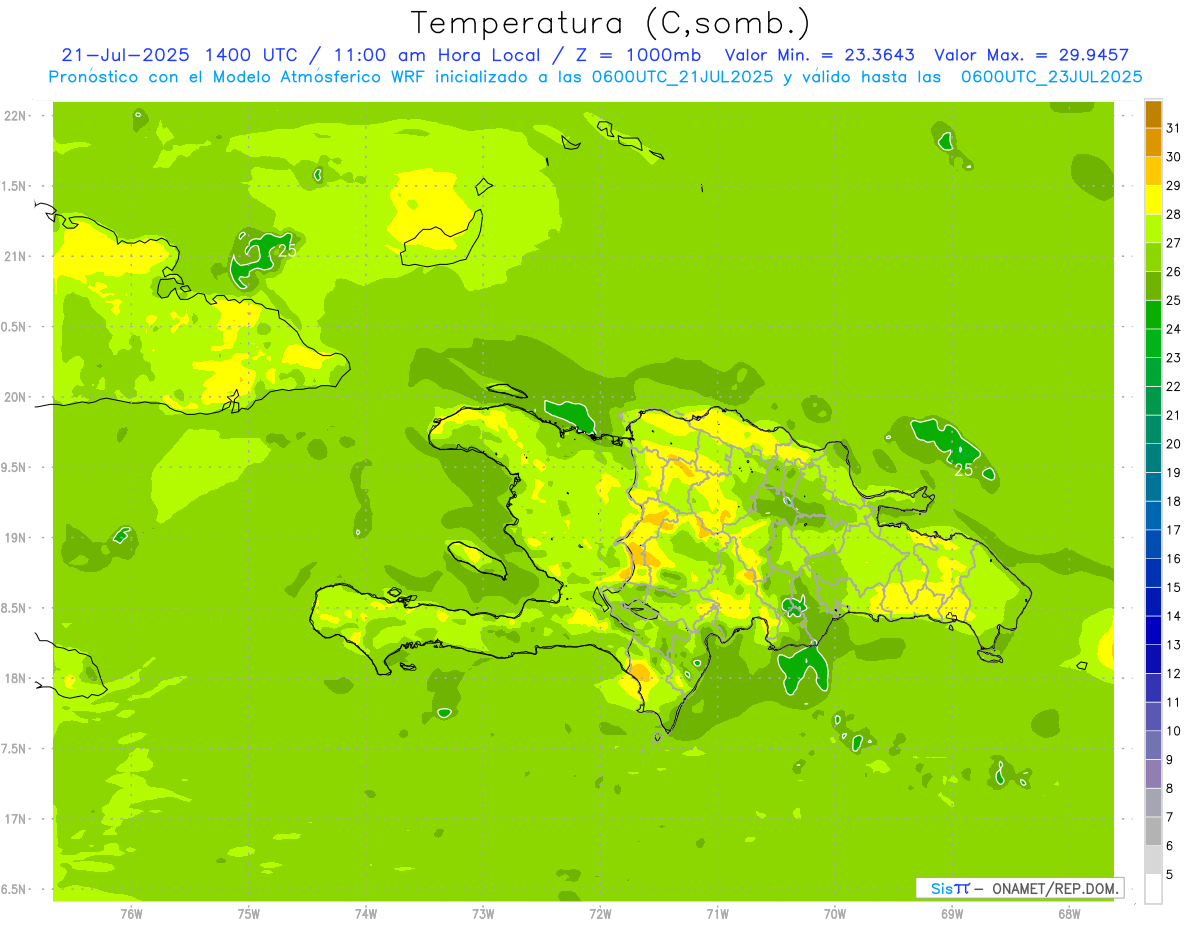Click the legend value 8
This screenshot has width=1200, height=927.
1170,789
